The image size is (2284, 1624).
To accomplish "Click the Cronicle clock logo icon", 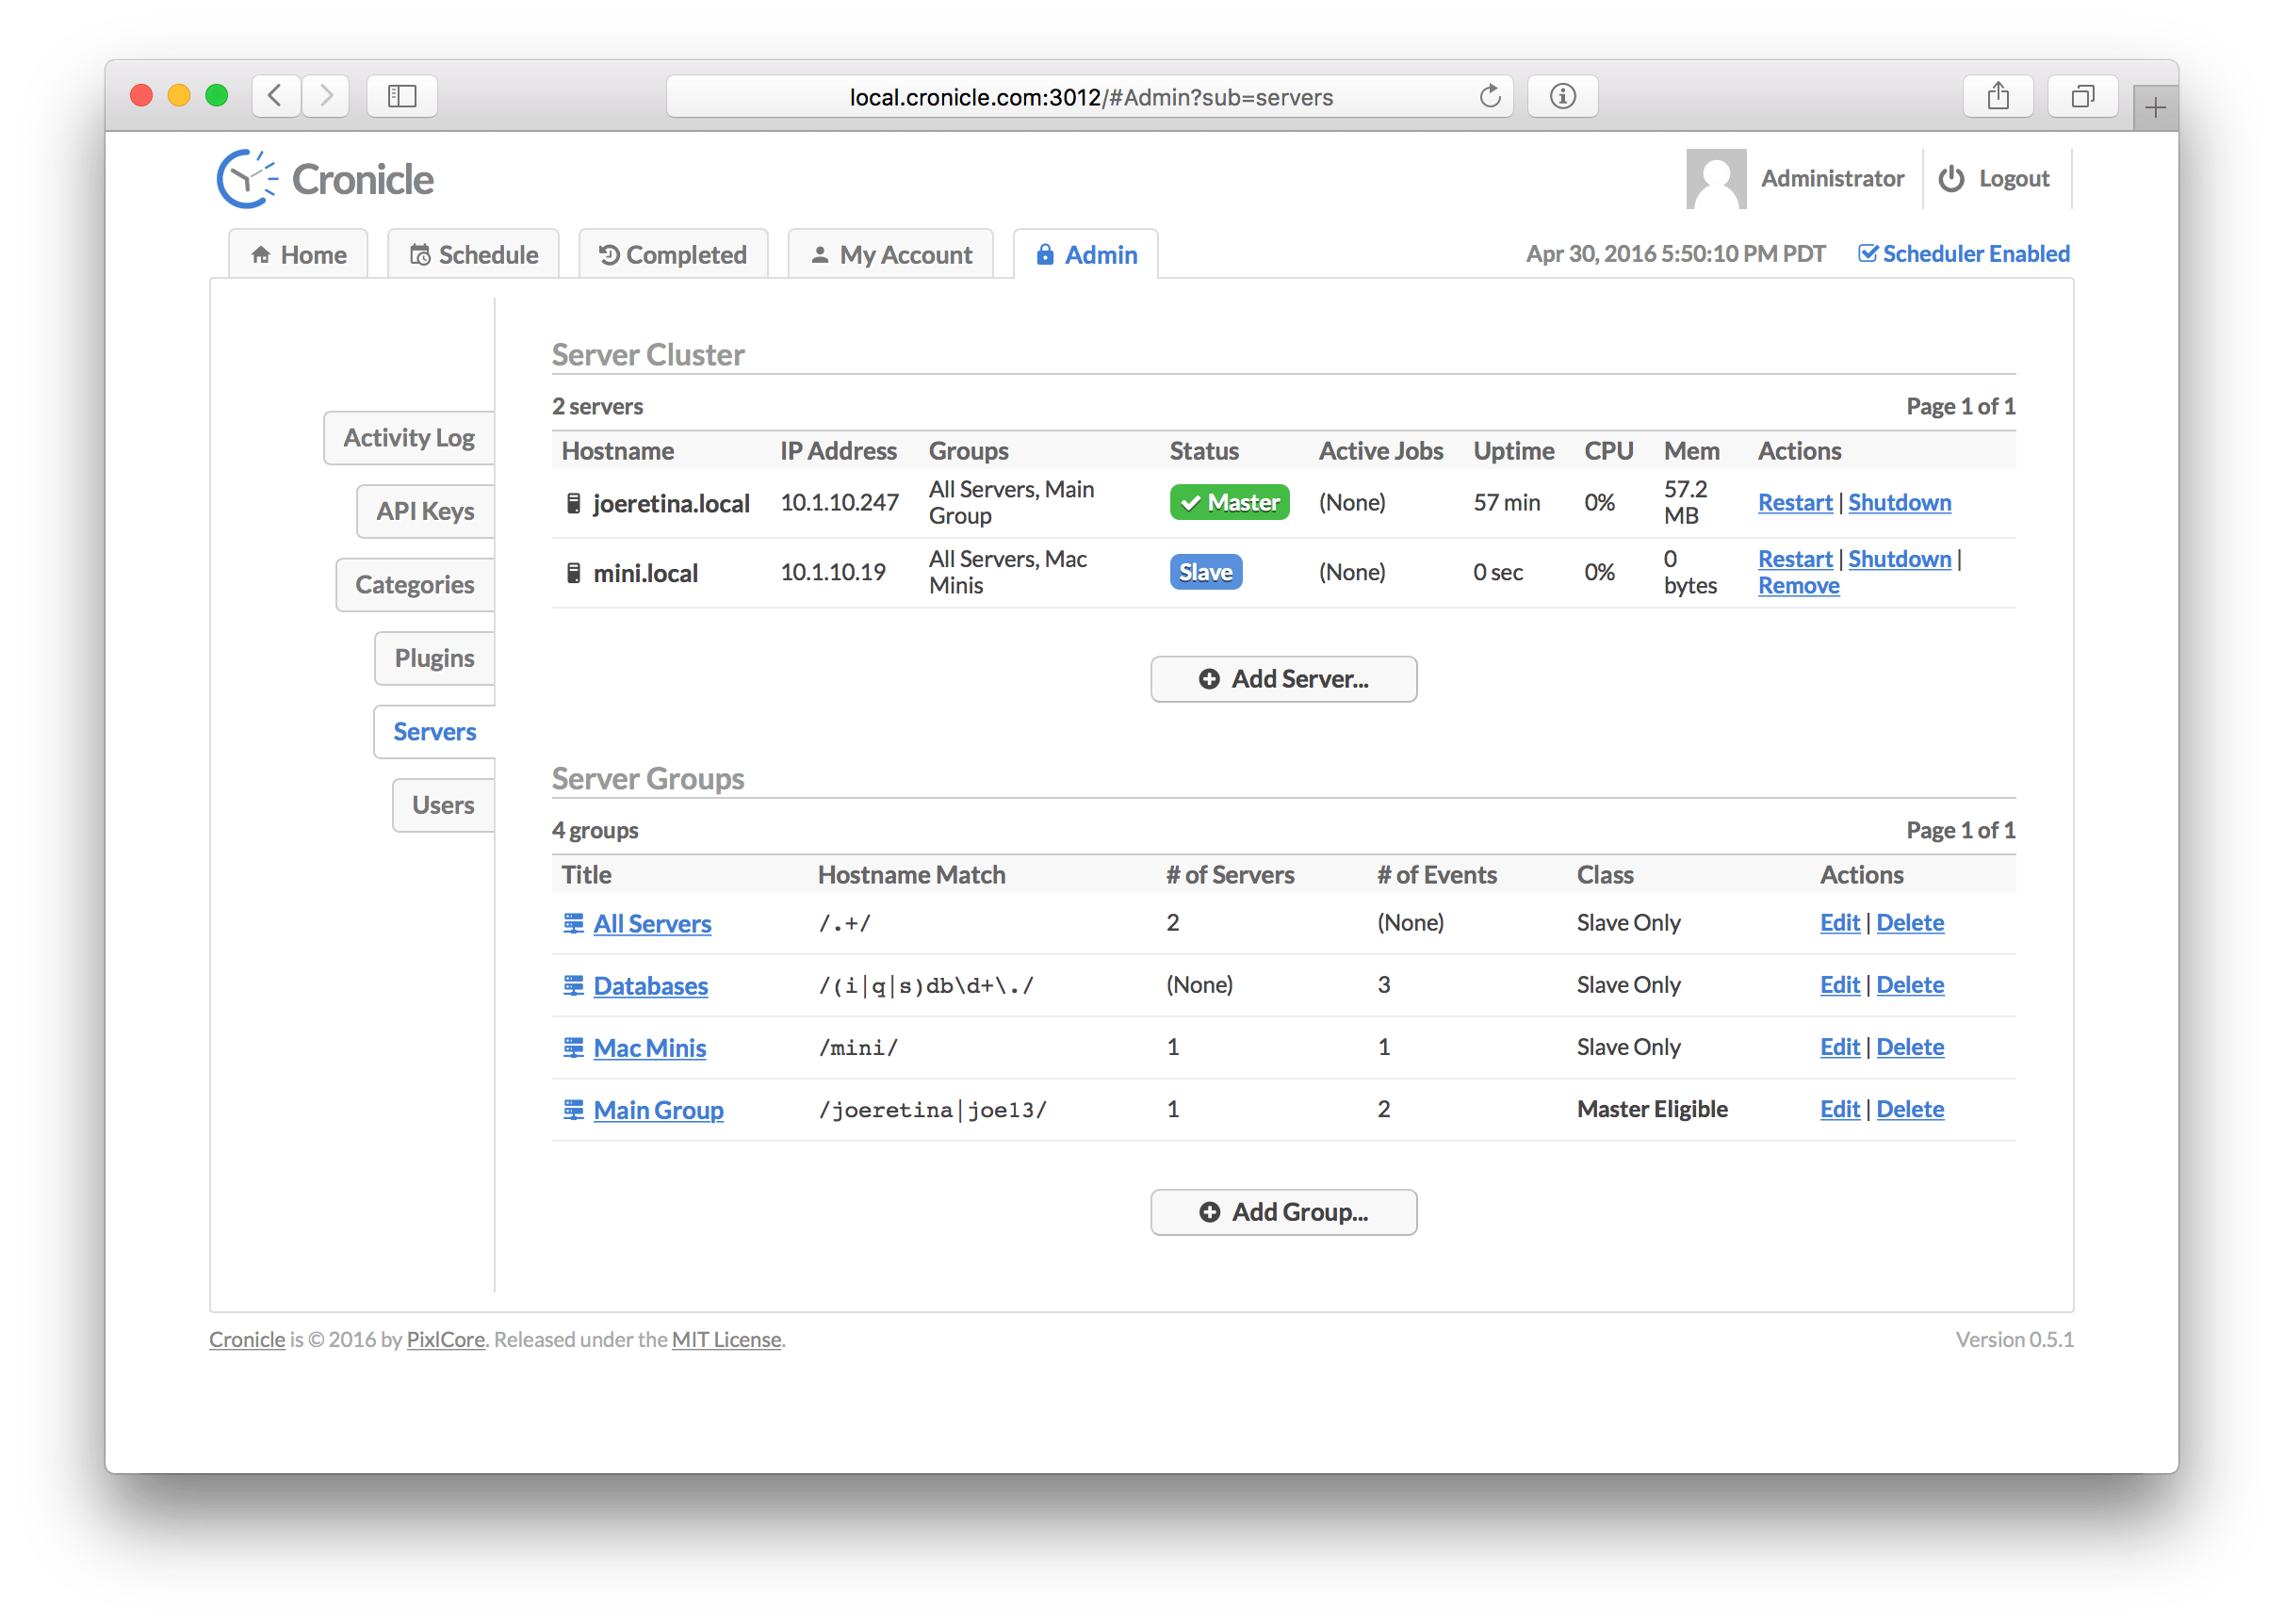I will pyautogui.click(x=247, y=179).
